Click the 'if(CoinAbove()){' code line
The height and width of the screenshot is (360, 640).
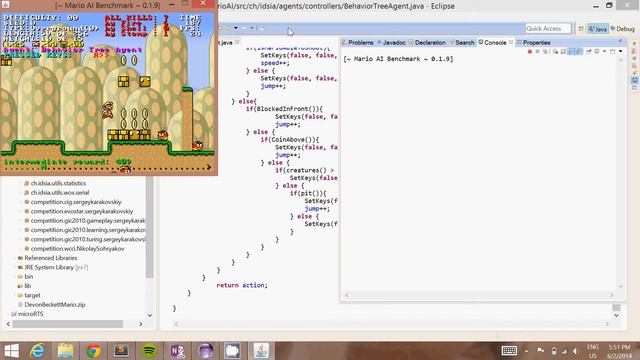(290, 140)
